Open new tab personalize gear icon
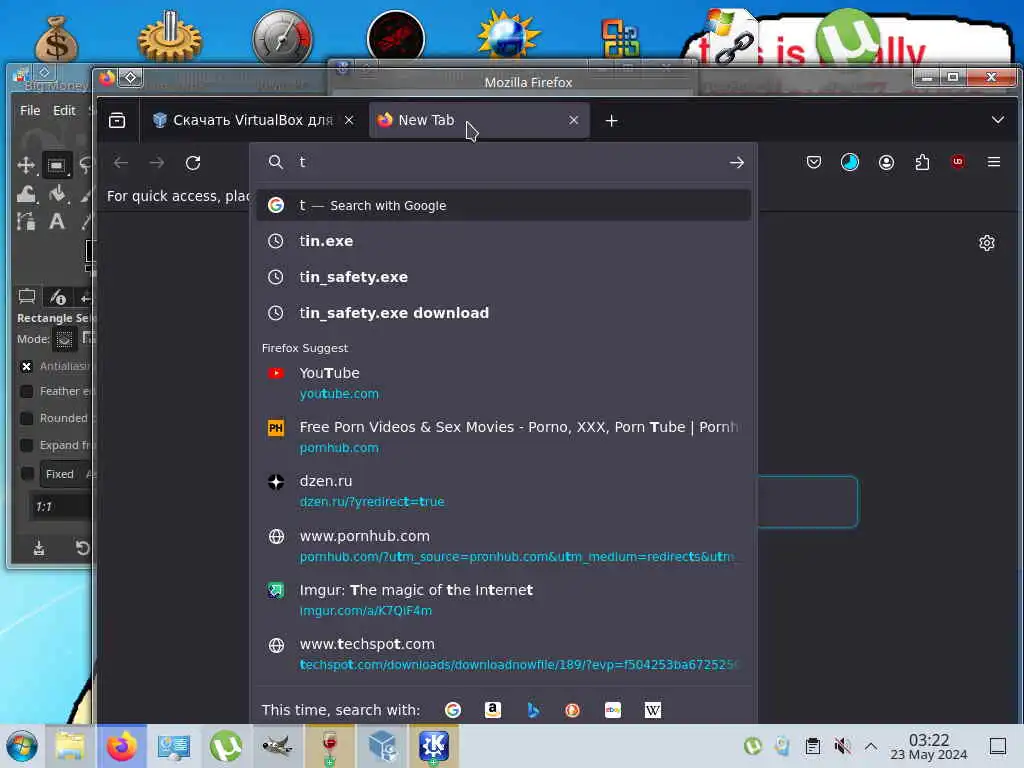 (x=986, y=243)
